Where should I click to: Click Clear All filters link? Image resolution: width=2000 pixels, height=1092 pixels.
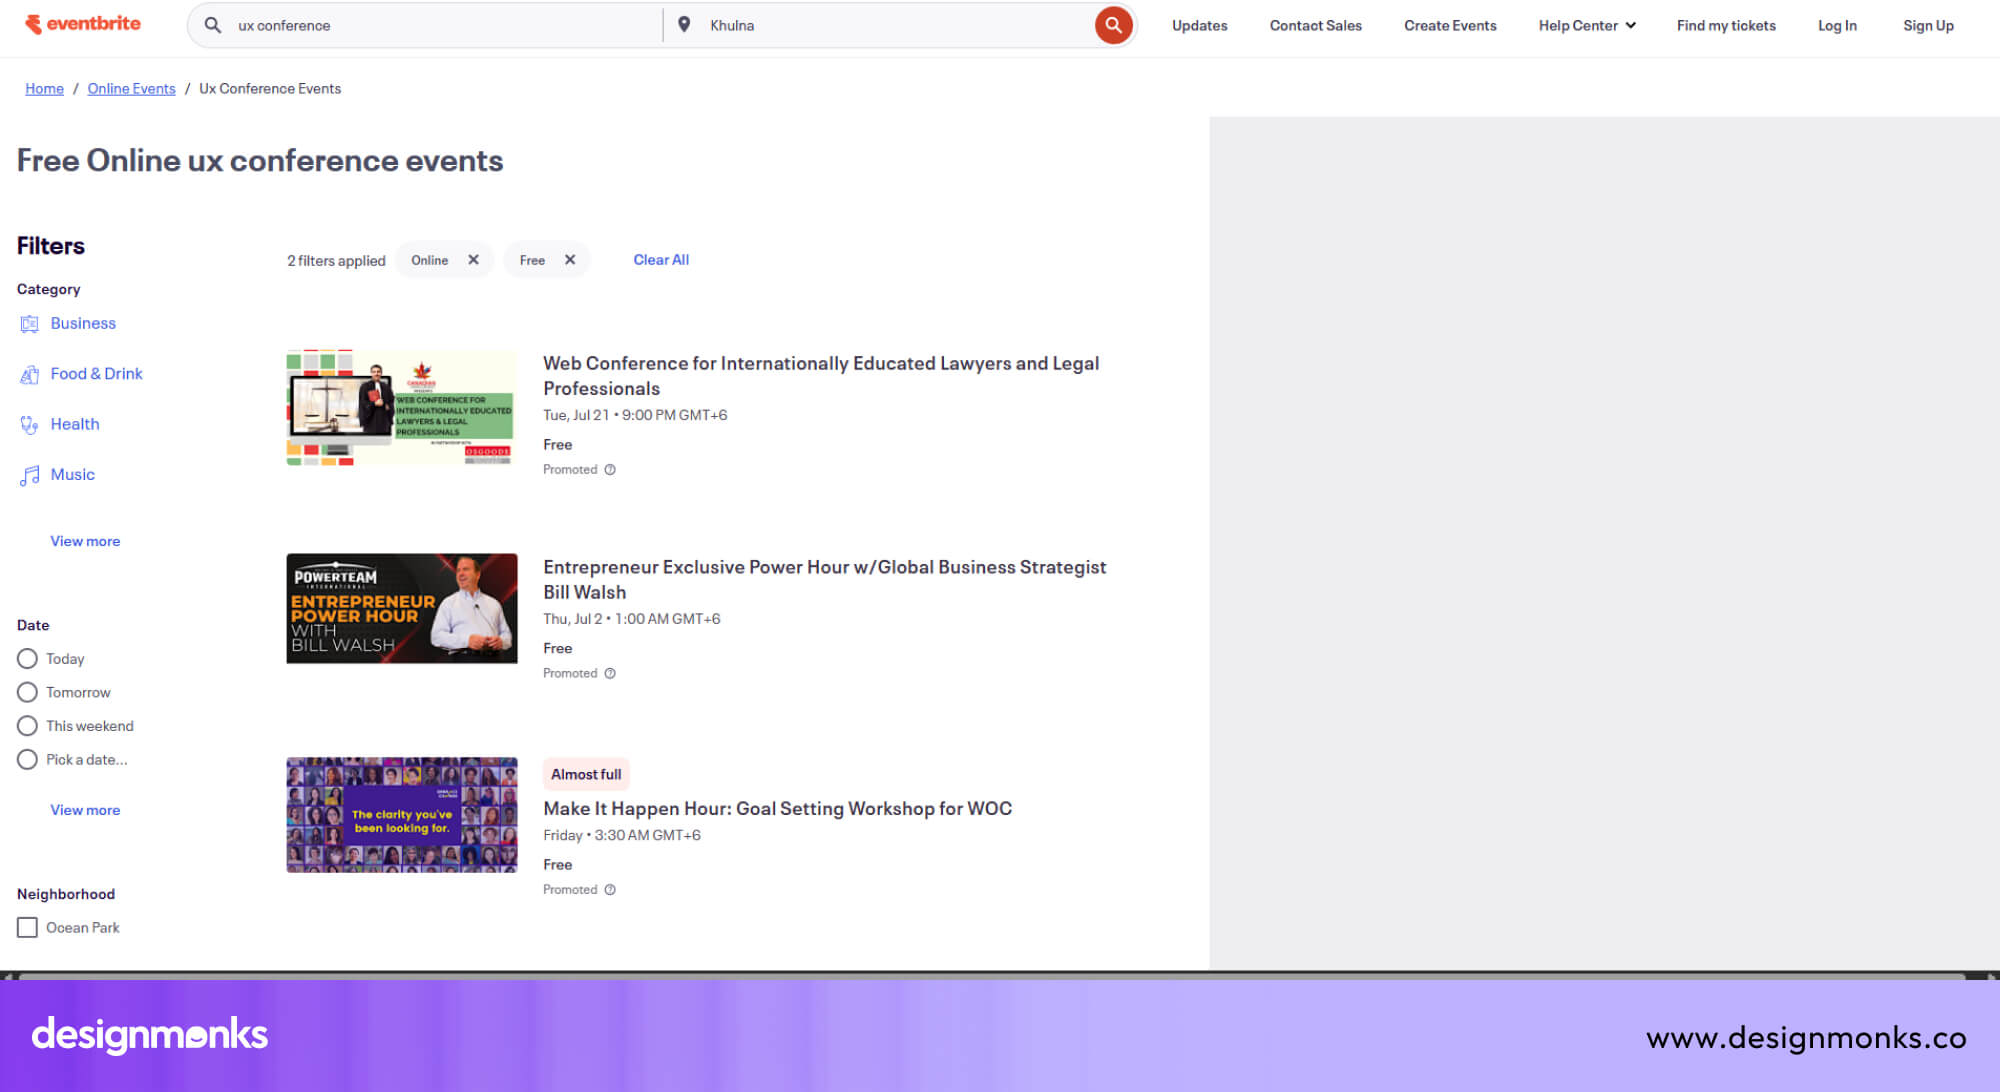661,260
